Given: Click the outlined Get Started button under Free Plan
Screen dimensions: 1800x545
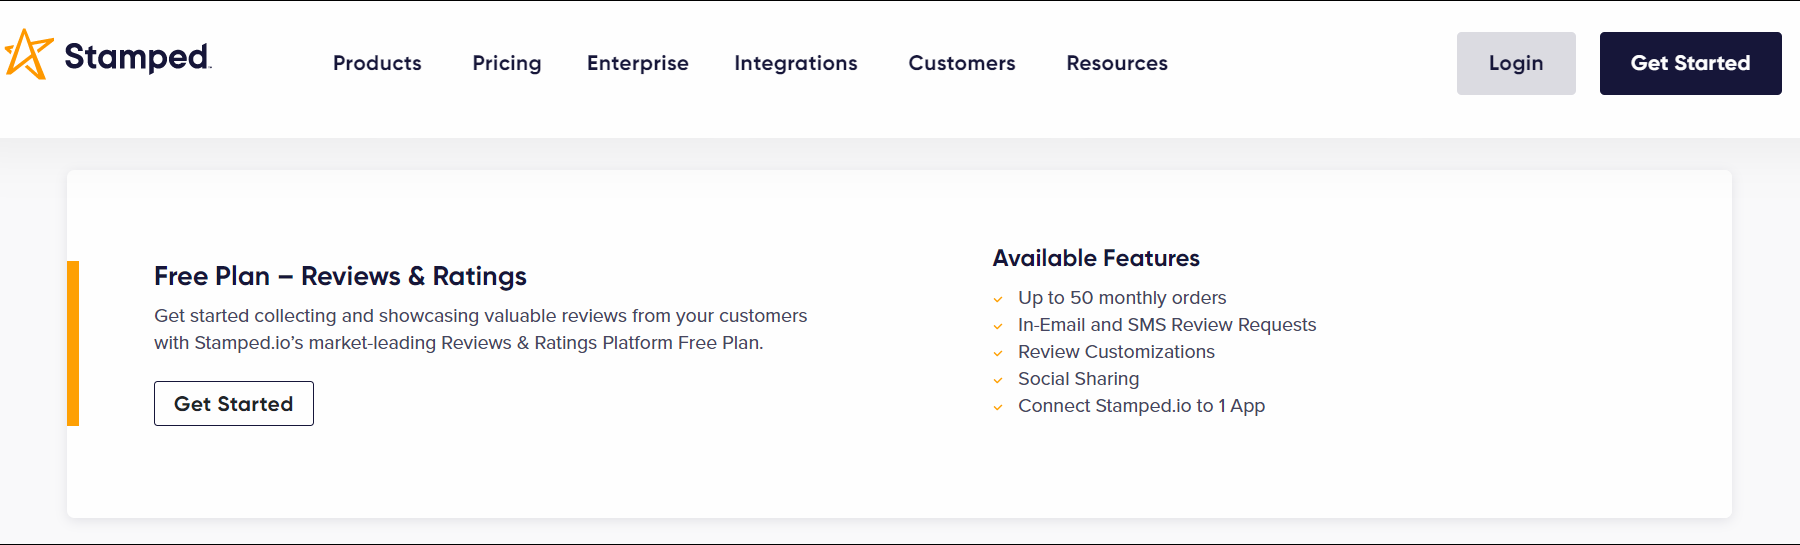Looking at the screenshot, I should pyautogui.click(x=234, y=404).
